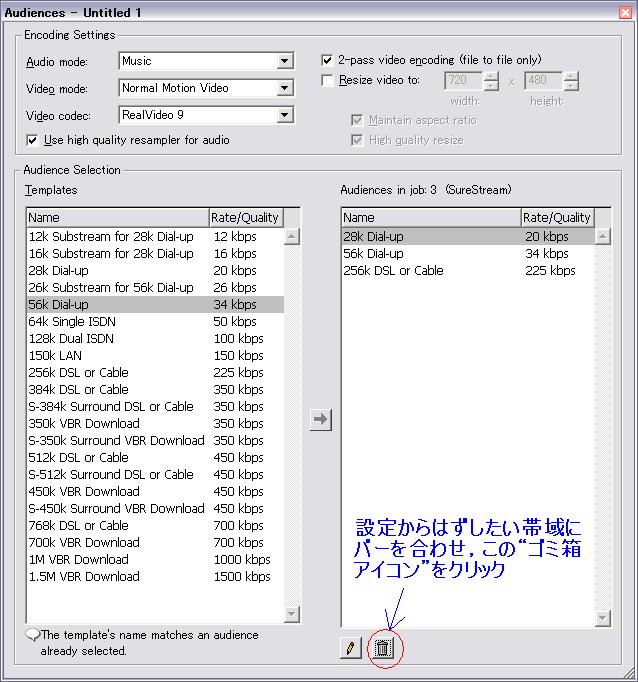The height and width of the screenshot is (682, 638).
Task: Click Templates list scroll down arrow
Action: tap(291, 614)
